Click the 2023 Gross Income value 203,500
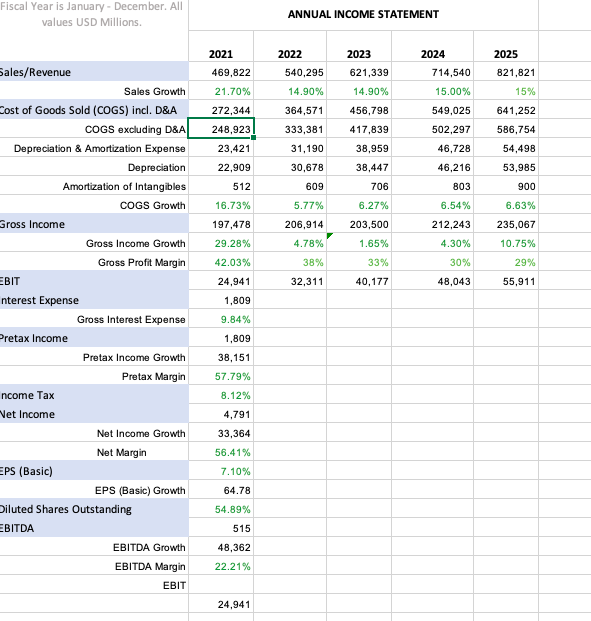 click(x=359, y=224)
